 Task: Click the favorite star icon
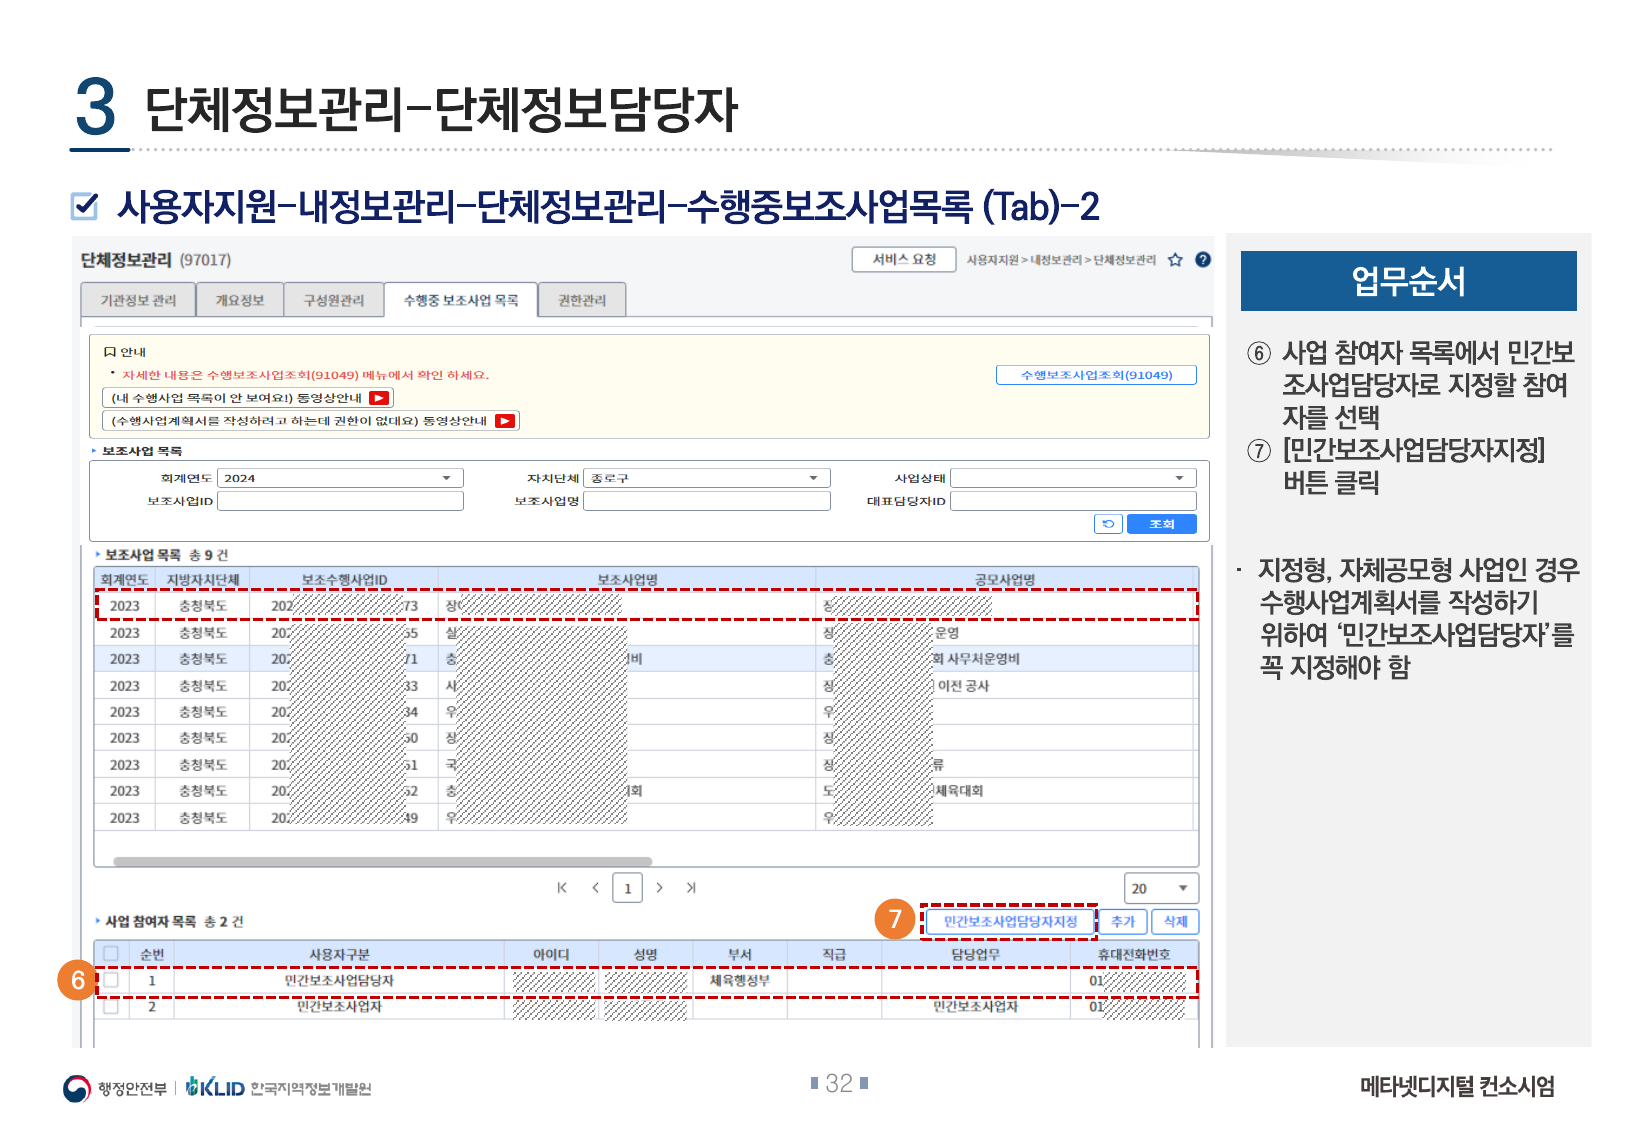click(x=1175, y=260)
